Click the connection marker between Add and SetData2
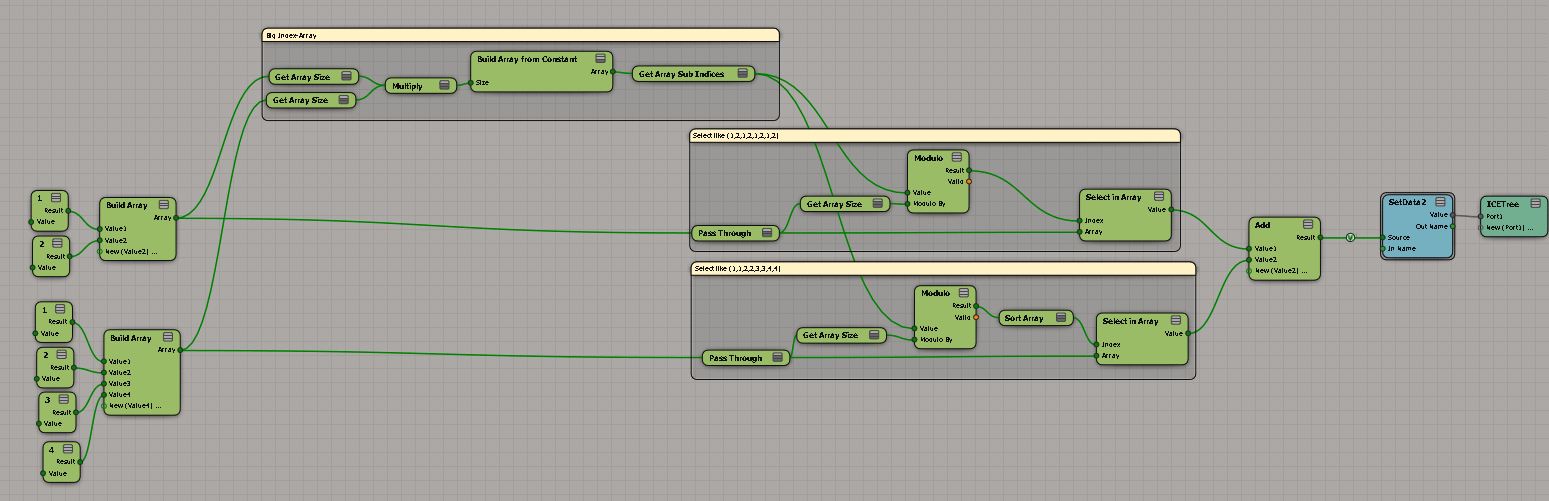 pos(1350,238)
